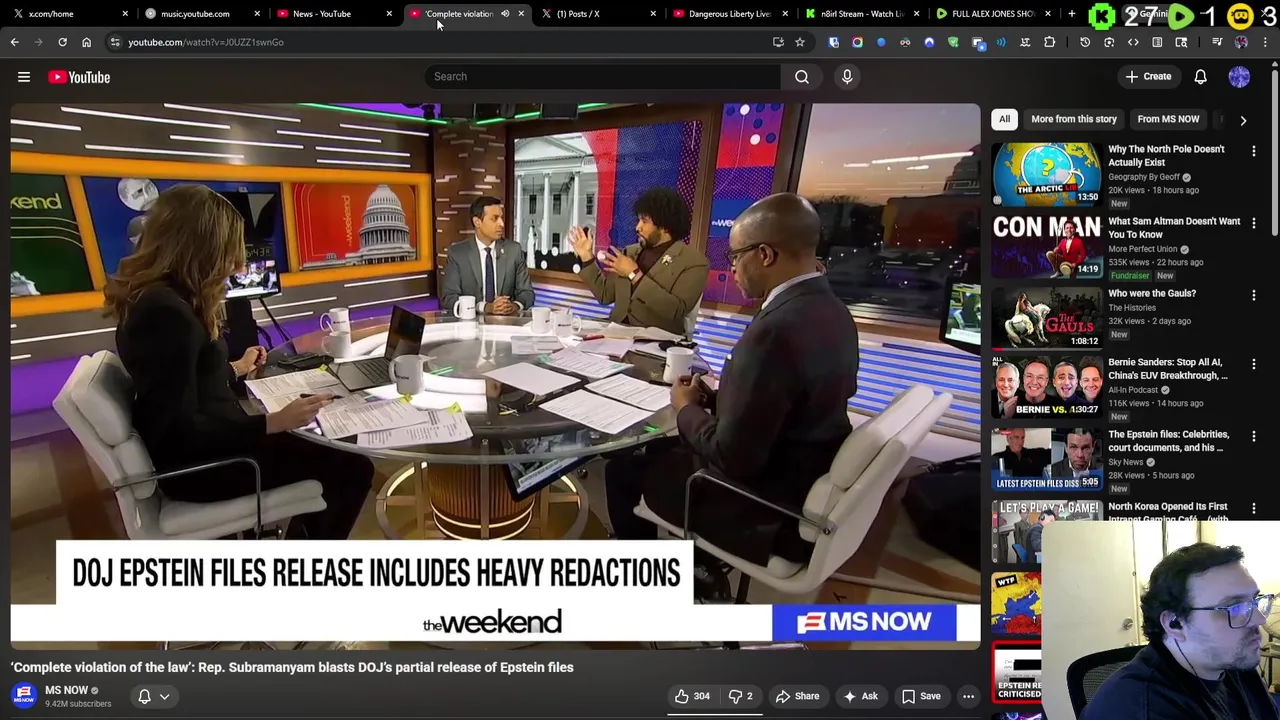The width and height of the screenshot is (1280, 720).
Task: Open the YouTube guide hamburger menu
Action: pyautogui.click(x=24, y=77)
